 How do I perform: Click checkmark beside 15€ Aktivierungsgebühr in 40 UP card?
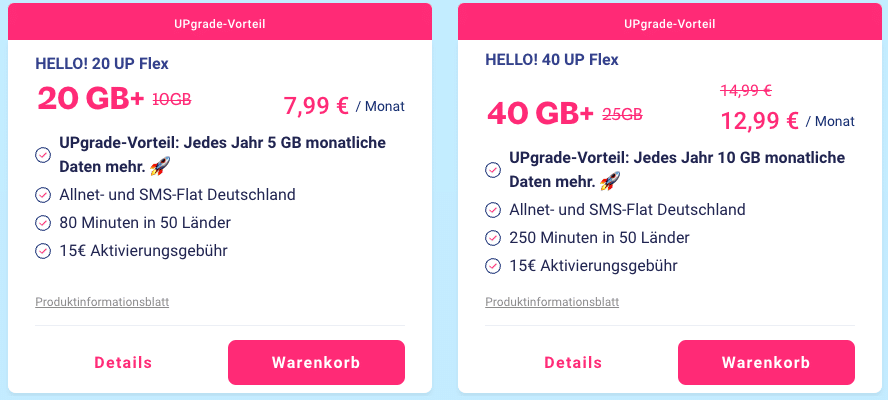click(493, 266)
